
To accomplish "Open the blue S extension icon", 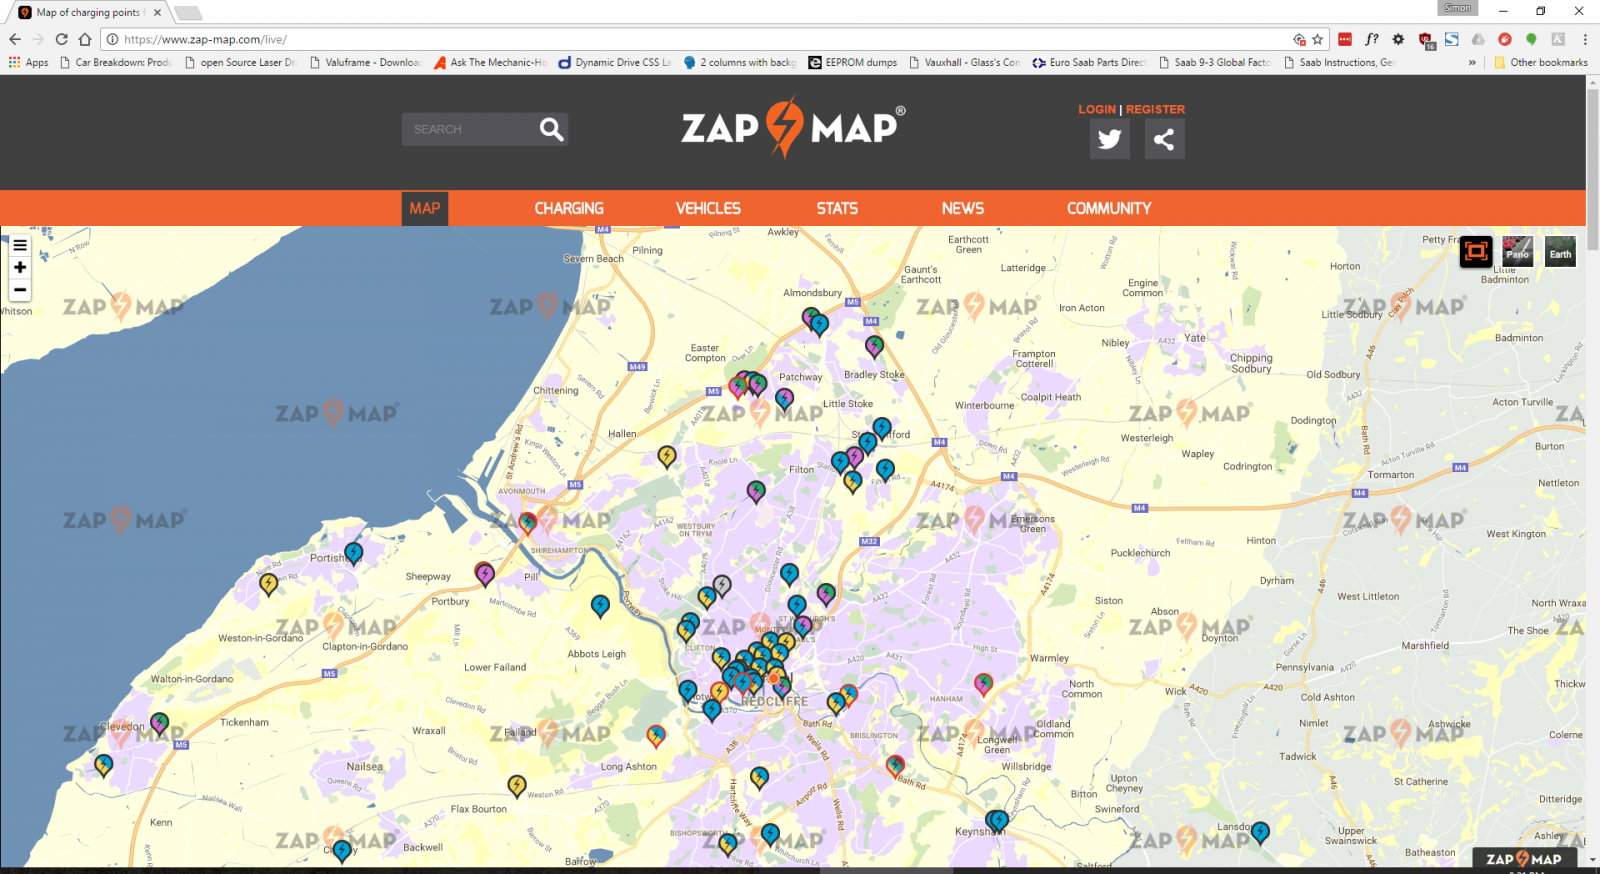I will tap(1451, 39).
